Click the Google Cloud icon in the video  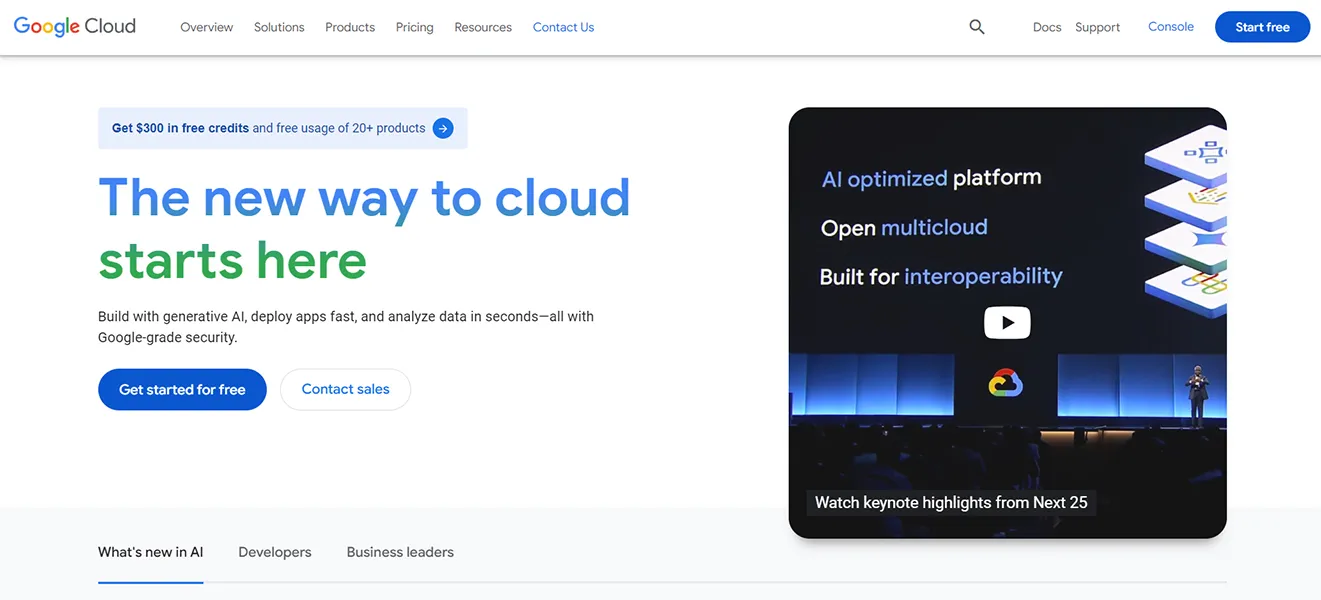pyautogui.click(x=1006, y=383)
